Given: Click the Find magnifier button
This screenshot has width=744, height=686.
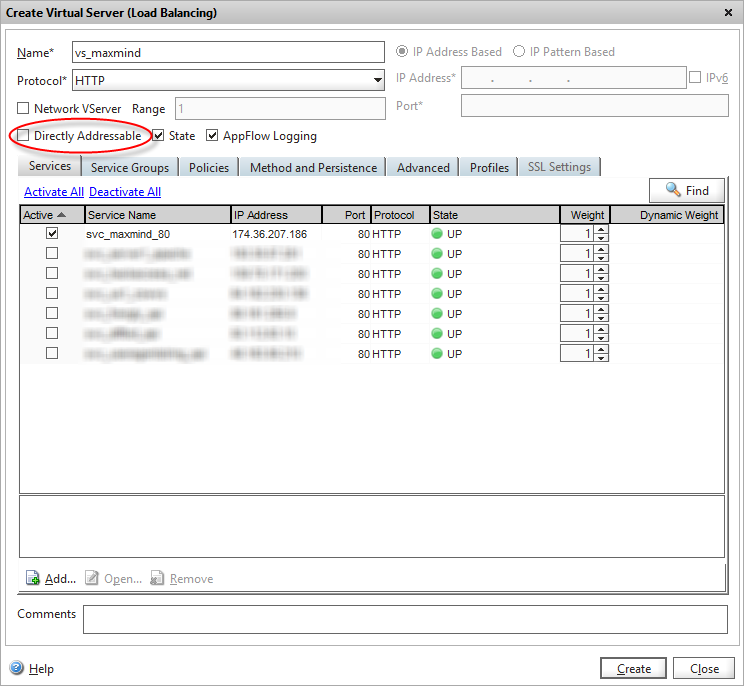Looking at the screenshot, I should [686, 190].
